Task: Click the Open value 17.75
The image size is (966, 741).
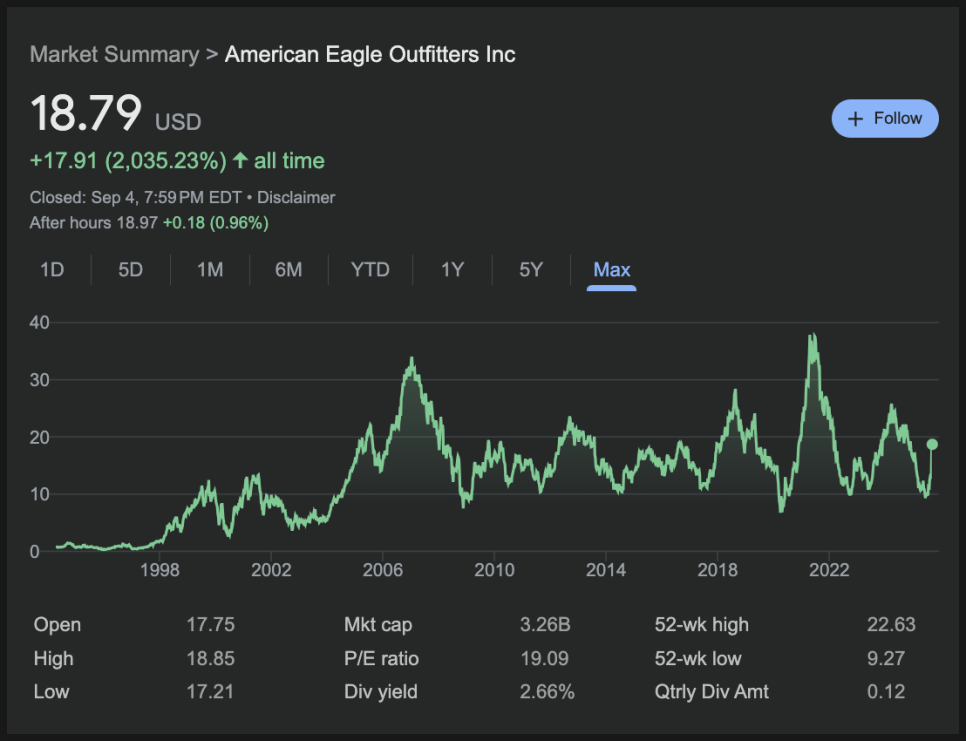Action: pos(211,625)
